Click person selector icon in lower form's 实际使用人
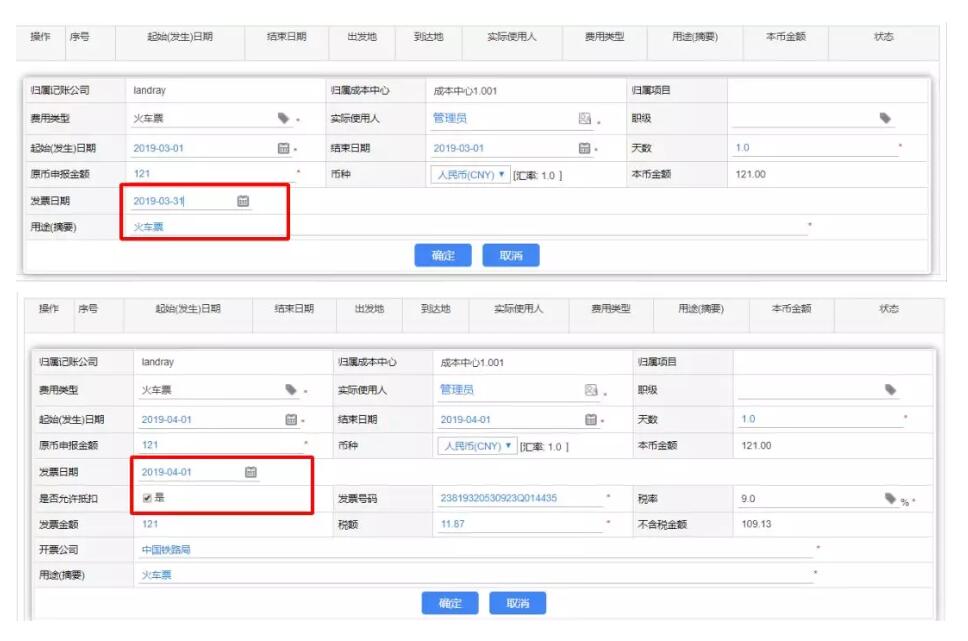 tap(592, 391)
